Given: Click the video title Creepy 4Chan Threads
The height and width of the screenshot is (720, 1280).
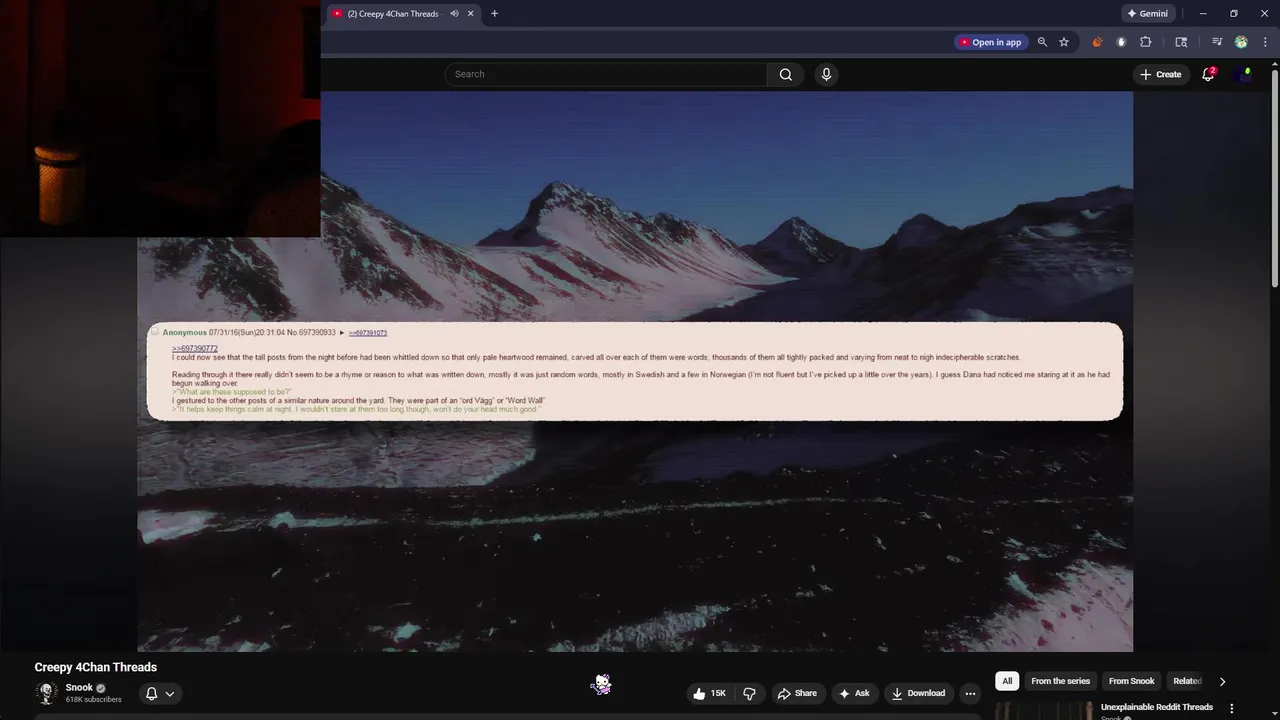Looking at the screenshot, I should [x=96, y=667].
